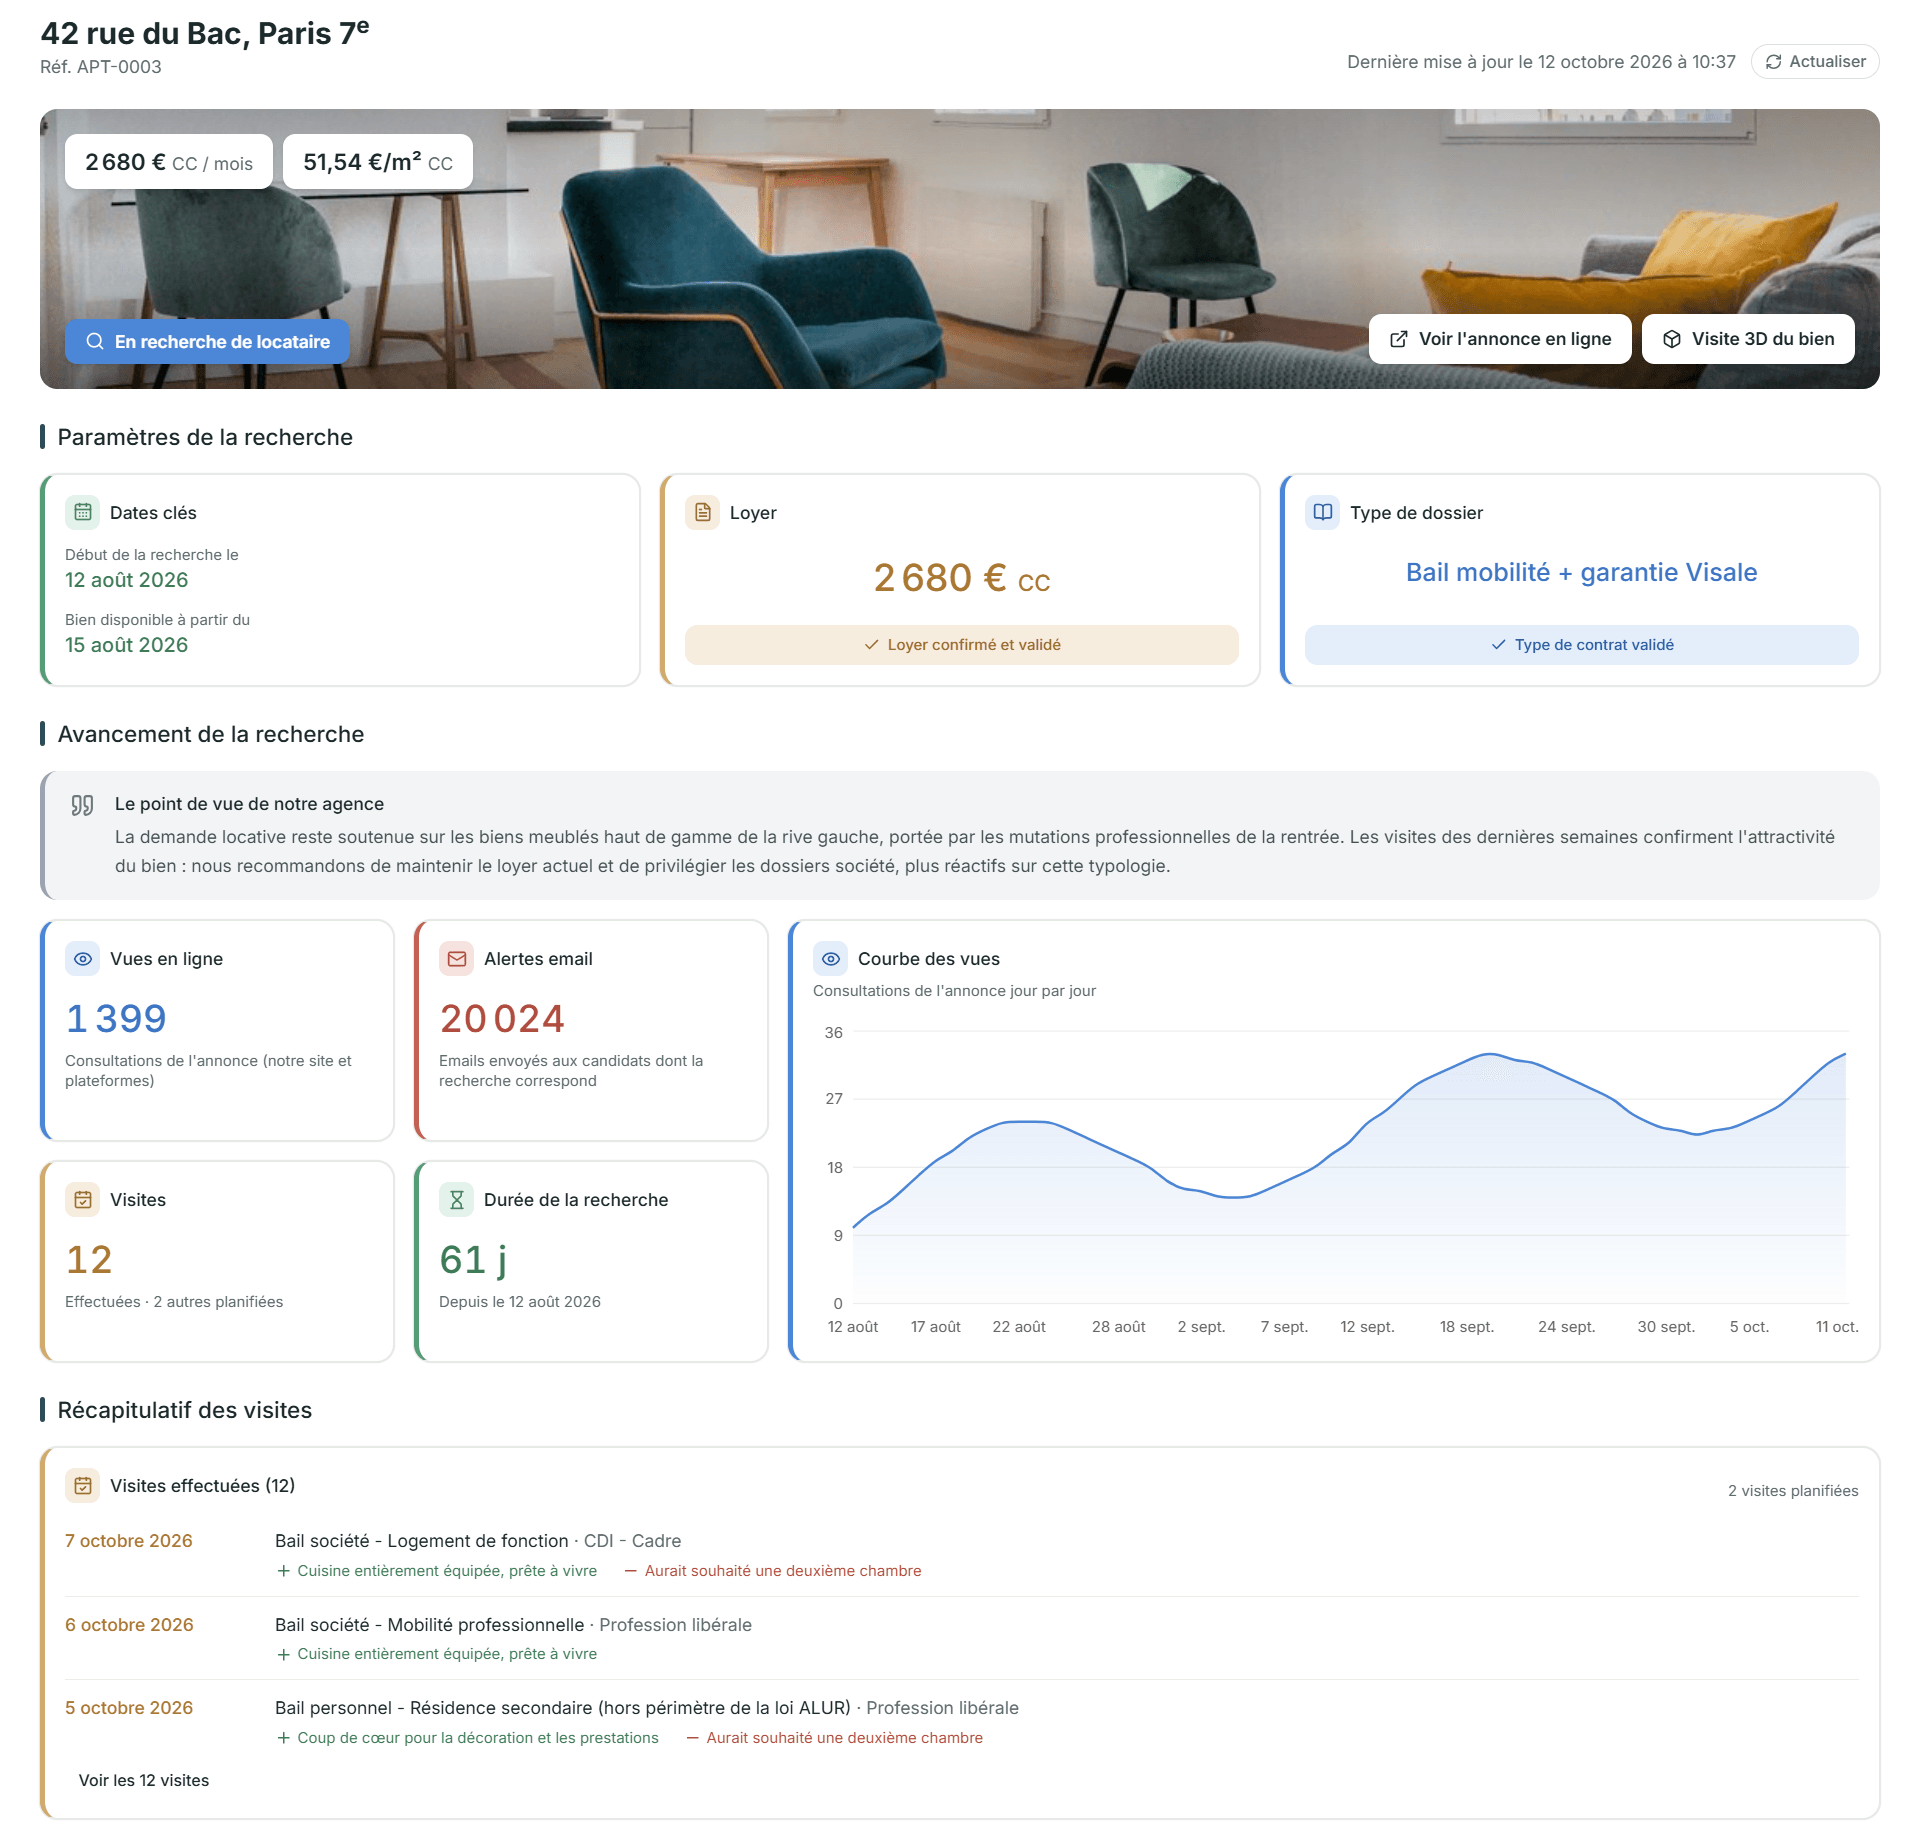Click the calendar icon in Dates clés
Image resolution: width=1920 pixels, height=1844 pixels.
pos(83,512)
